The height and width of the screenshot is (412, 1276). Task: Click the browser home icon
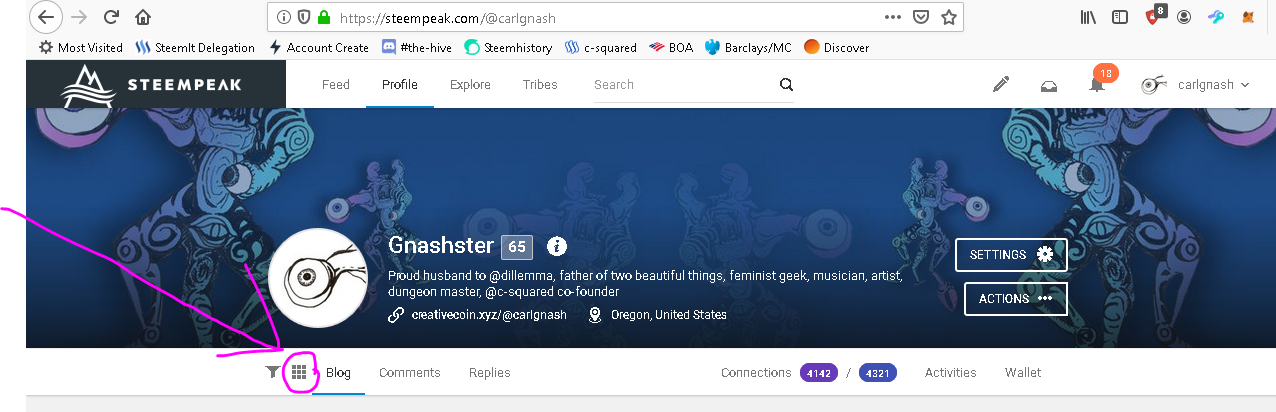143,17
